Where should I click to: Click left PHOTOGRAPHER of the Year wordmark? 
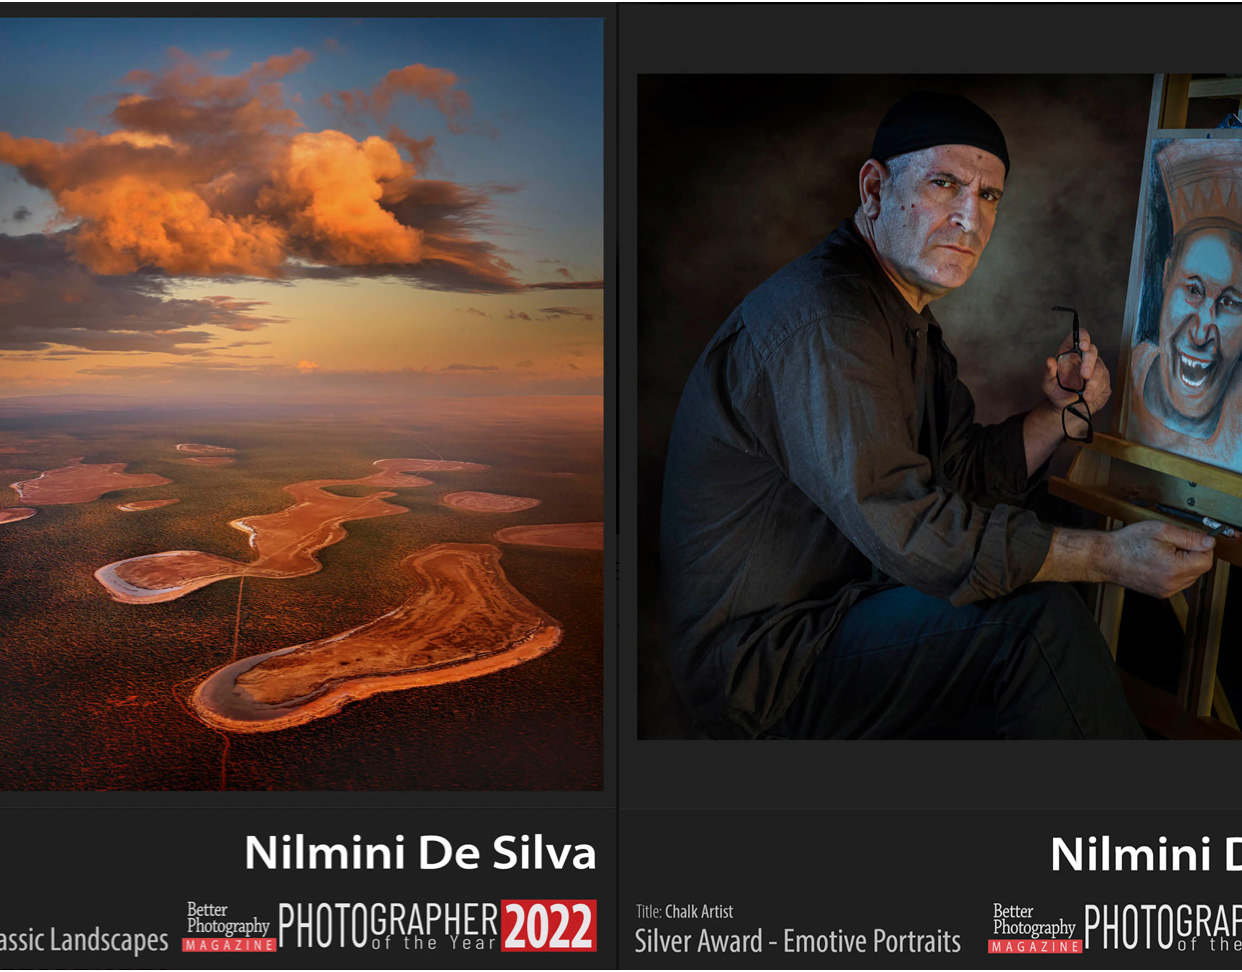(x=388, y=926)
